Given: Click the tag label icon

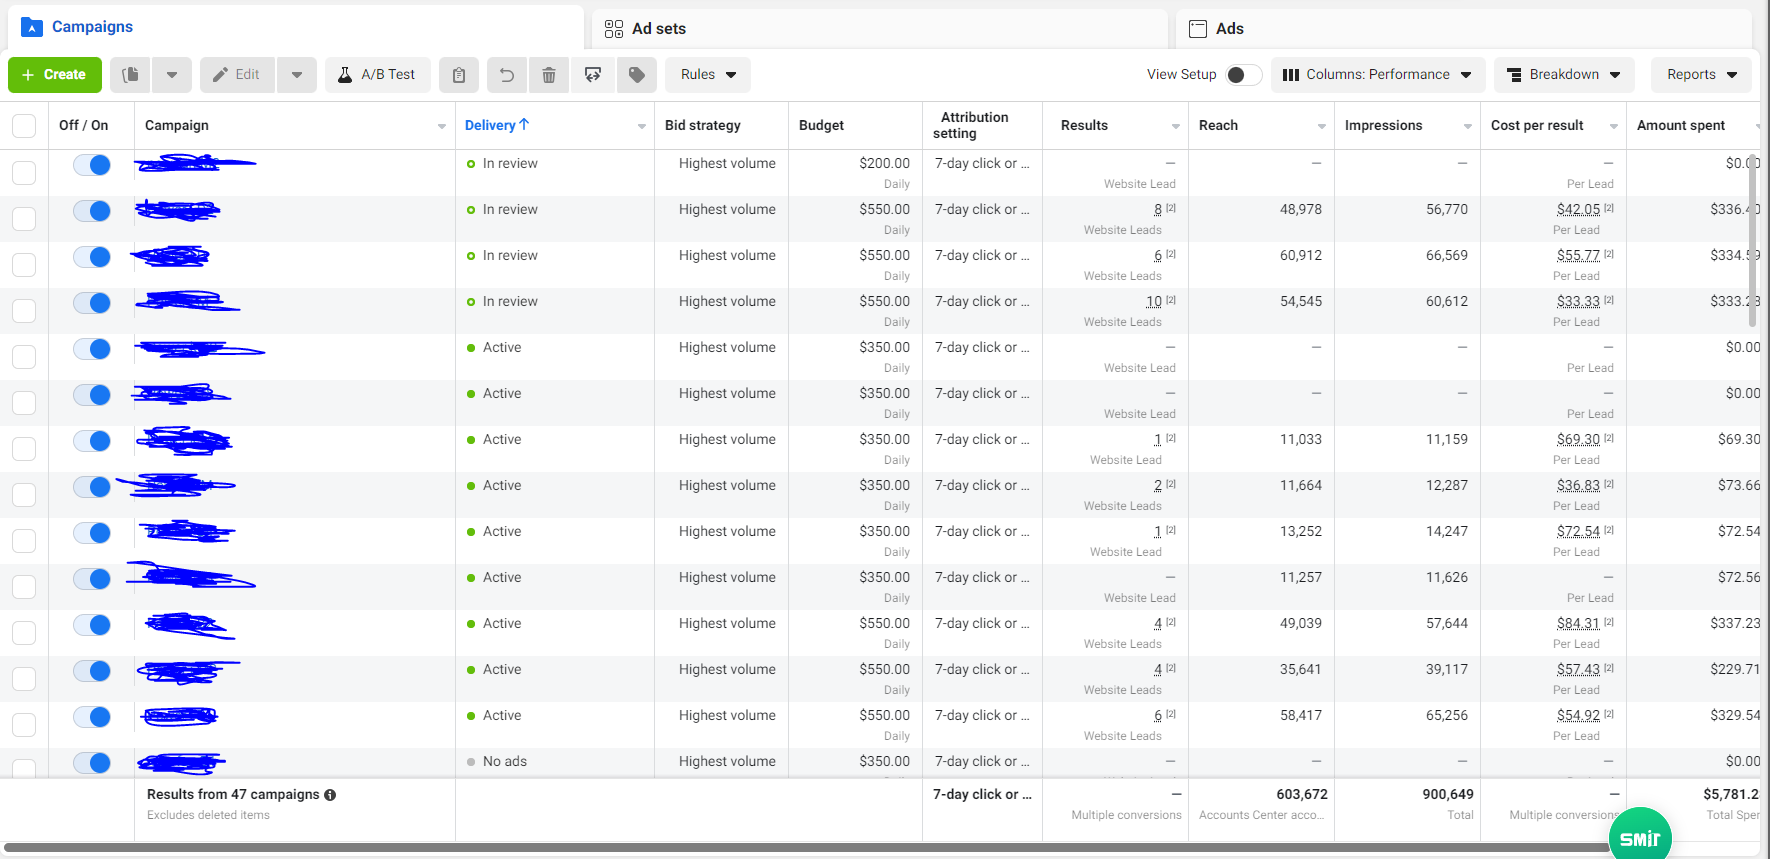Looking at the screenshot, I should click(x=637, y=75).
